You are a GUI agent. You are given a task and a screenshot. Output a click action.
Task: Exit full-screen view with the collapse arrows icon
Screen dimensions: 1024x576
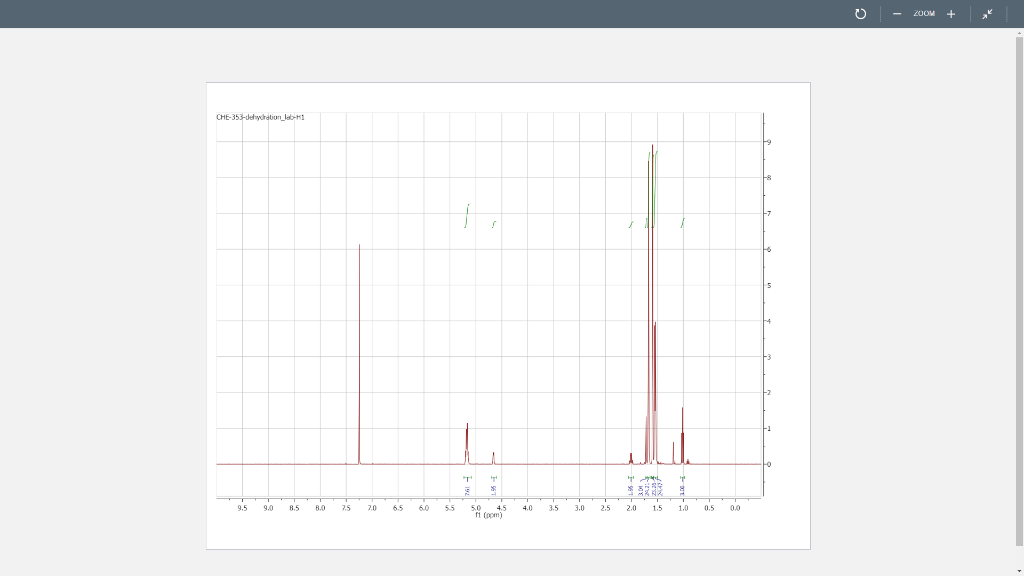(x=987, y=14)
